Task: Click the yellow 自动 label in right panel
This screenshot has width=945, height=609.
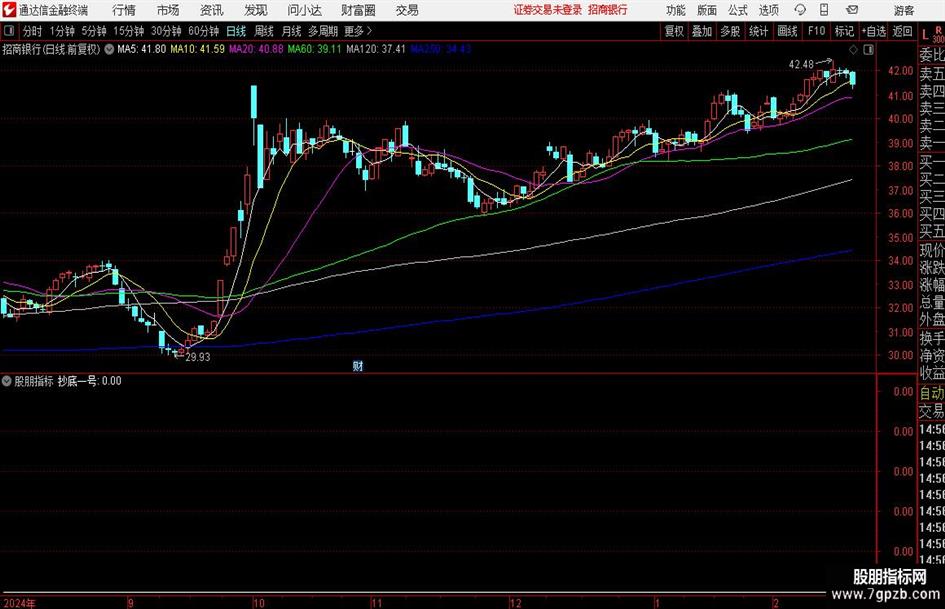Action: [x=932, y=393]
